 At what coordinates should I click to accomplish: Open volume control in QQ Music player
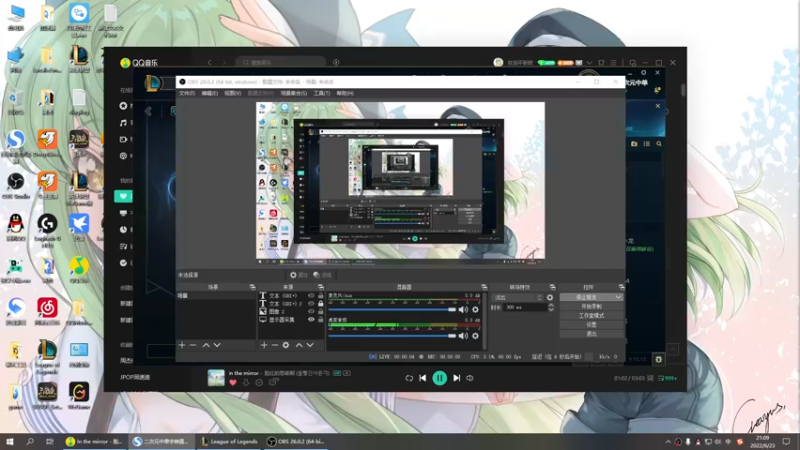(470, 378)
